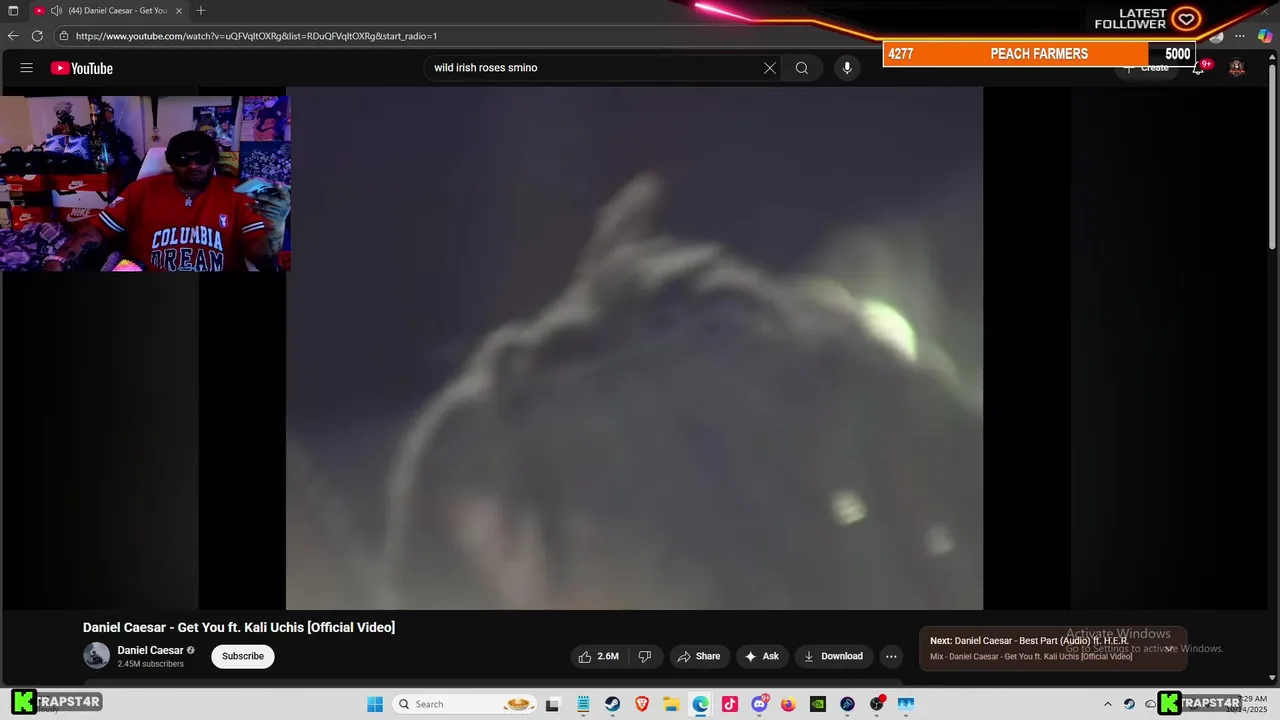Show hidden system tray icons
The image size is (1280, 720).
1107,704
